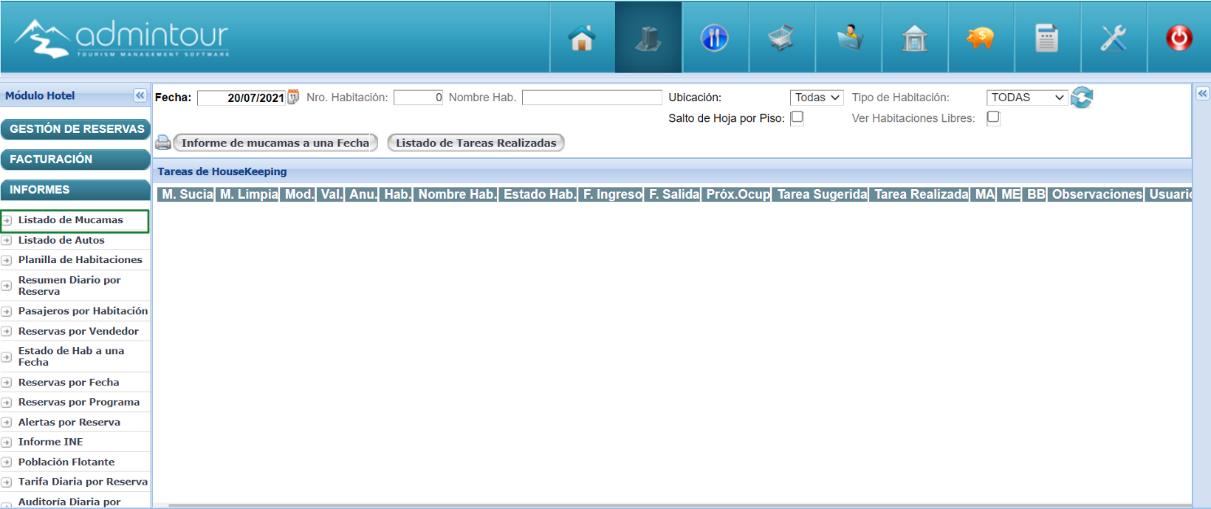Click the refresh arrows icon
The width and height of the screenshot is (1211, 509).
[x=1081, y=97]
